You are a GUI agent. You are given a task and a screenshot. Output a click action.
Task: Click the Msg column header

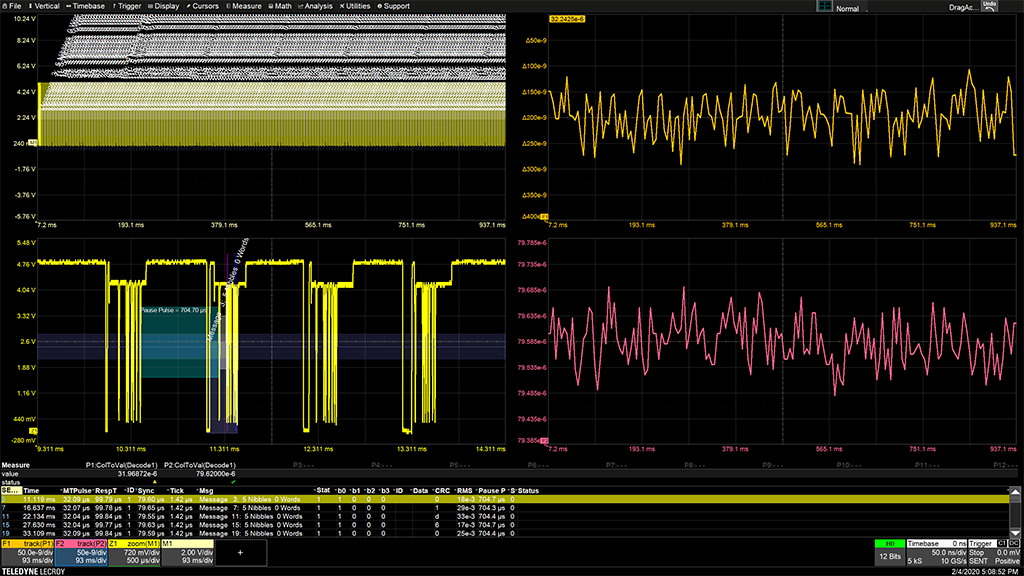click(x=205, y=490)
